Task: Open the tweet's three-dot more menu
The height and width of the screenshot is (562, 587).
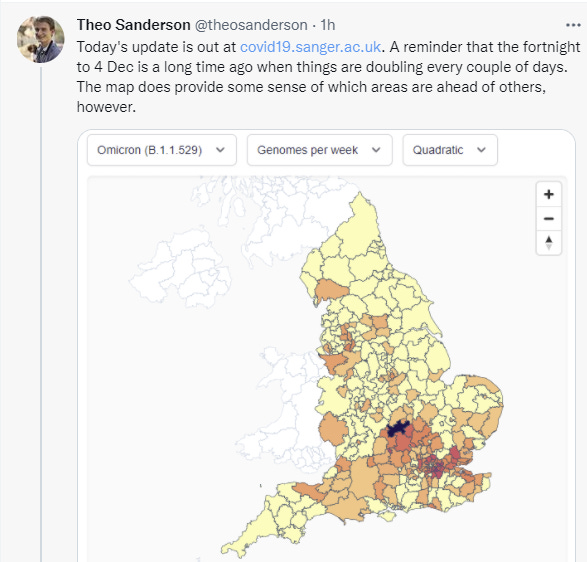Action: [573, 25]
